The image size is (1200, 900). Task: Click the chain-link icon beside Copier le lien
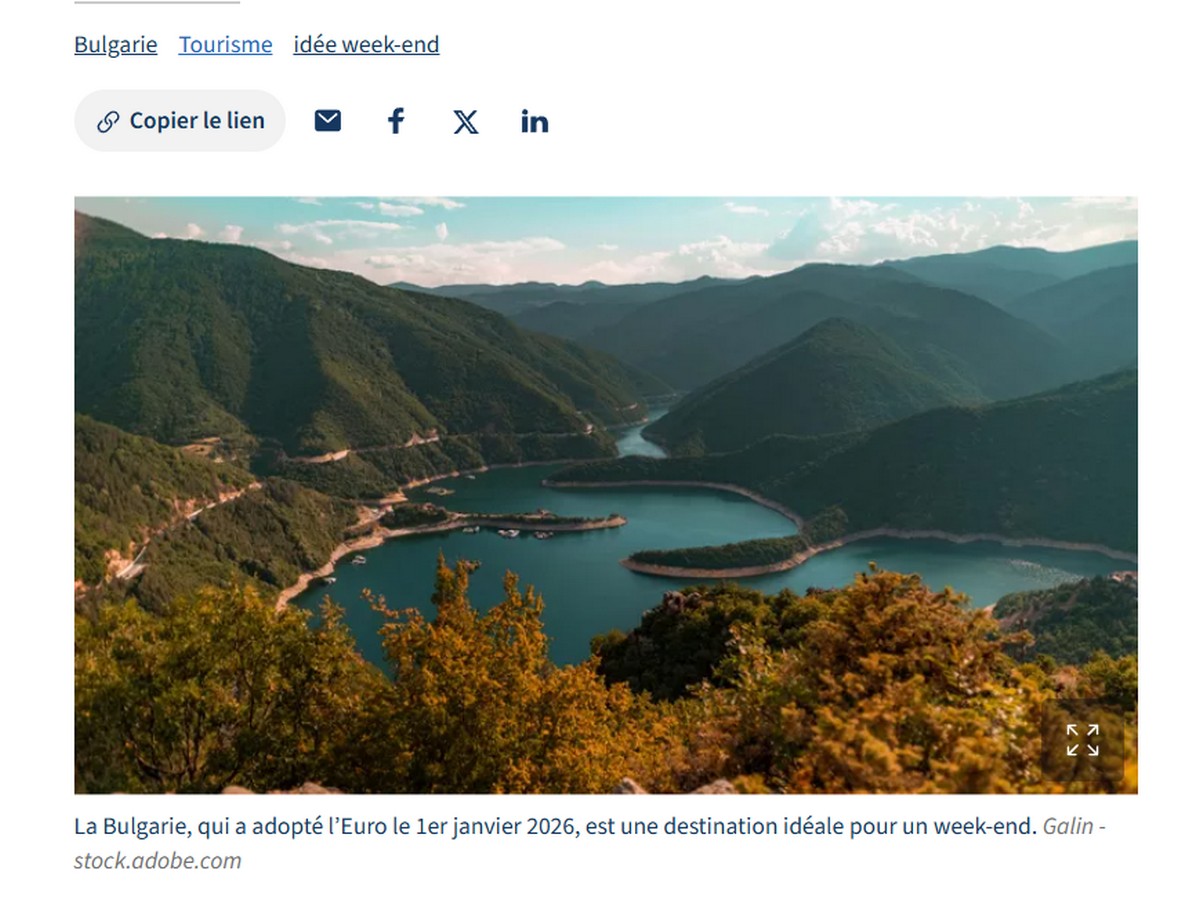(x=108, y=122)
